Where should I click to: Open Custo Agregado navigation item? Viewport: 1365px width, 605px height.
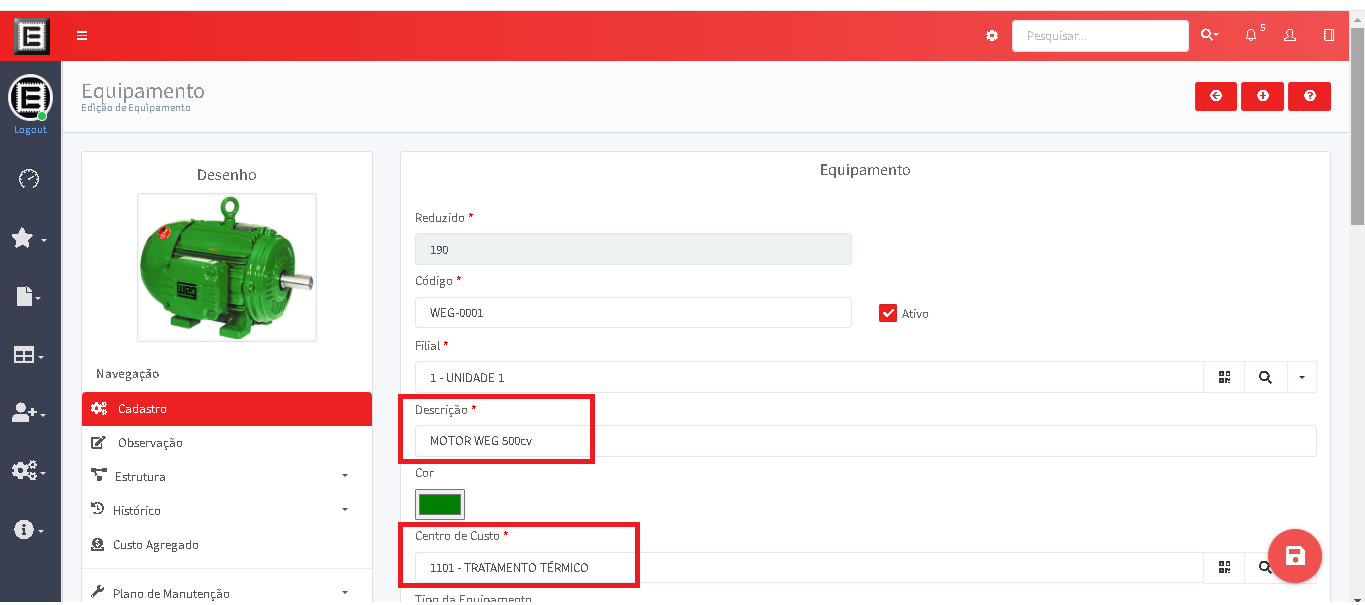tap(155, 545)
